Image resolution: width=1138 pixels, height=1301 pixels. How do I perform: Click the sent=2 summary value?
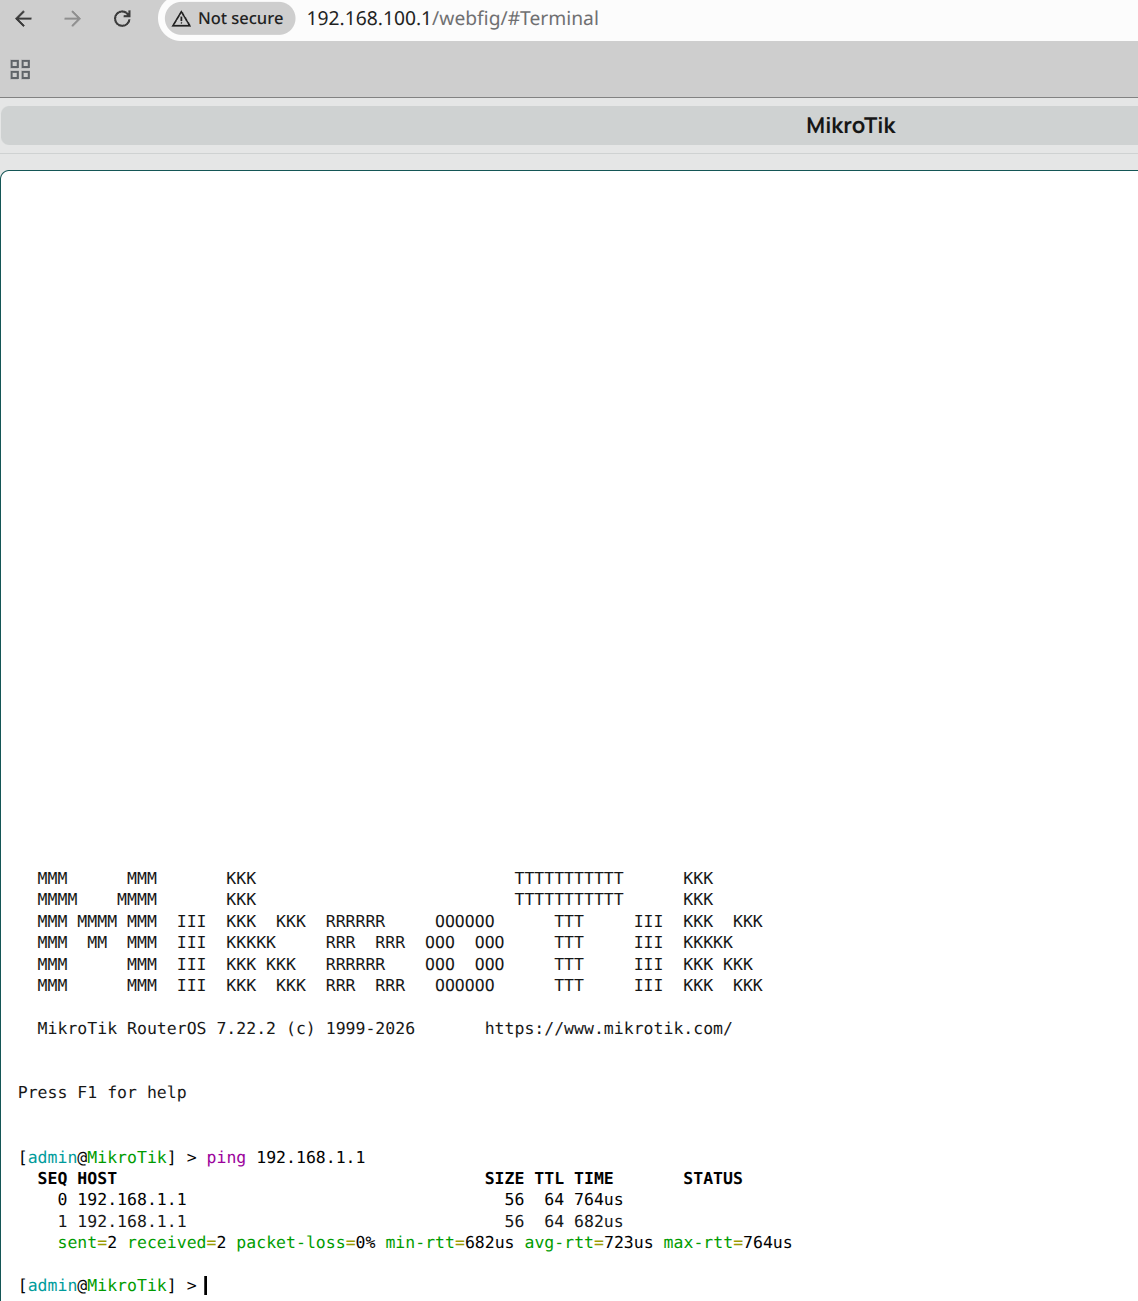click(87, 1242)
